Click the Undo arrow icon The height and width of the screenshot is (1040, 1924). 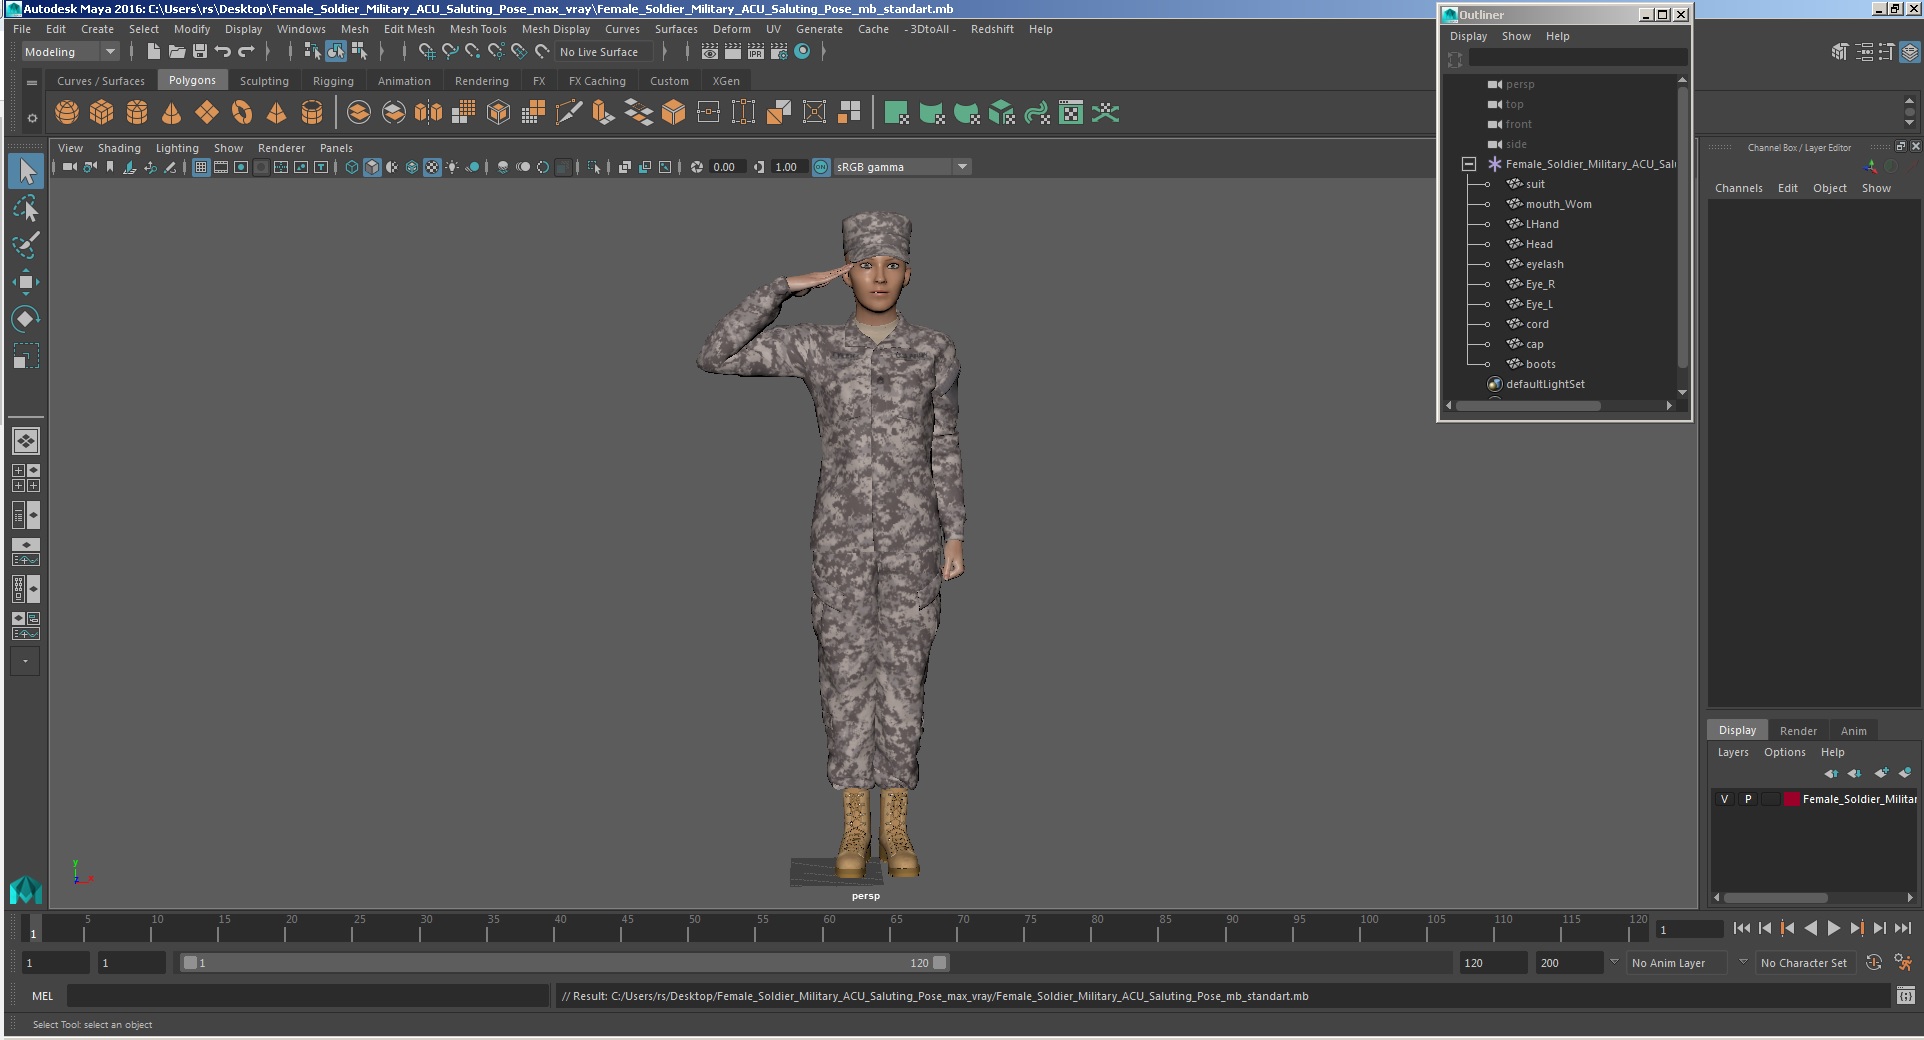pyautogui.click(x=223, y=51)
